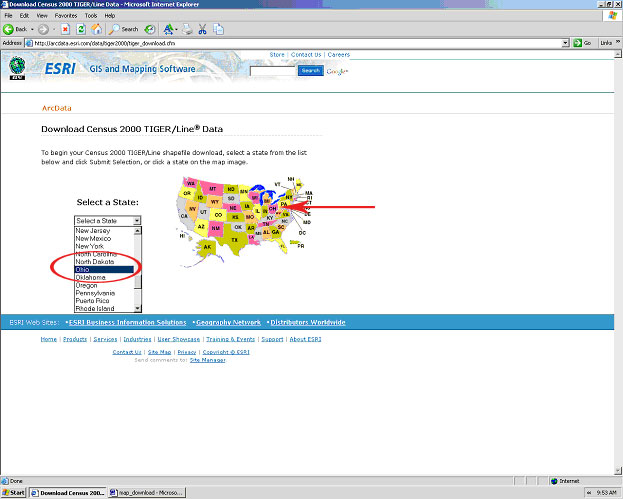
Task: Open ESRI Business Information Solutions link
Action: [x=128, y=323]
